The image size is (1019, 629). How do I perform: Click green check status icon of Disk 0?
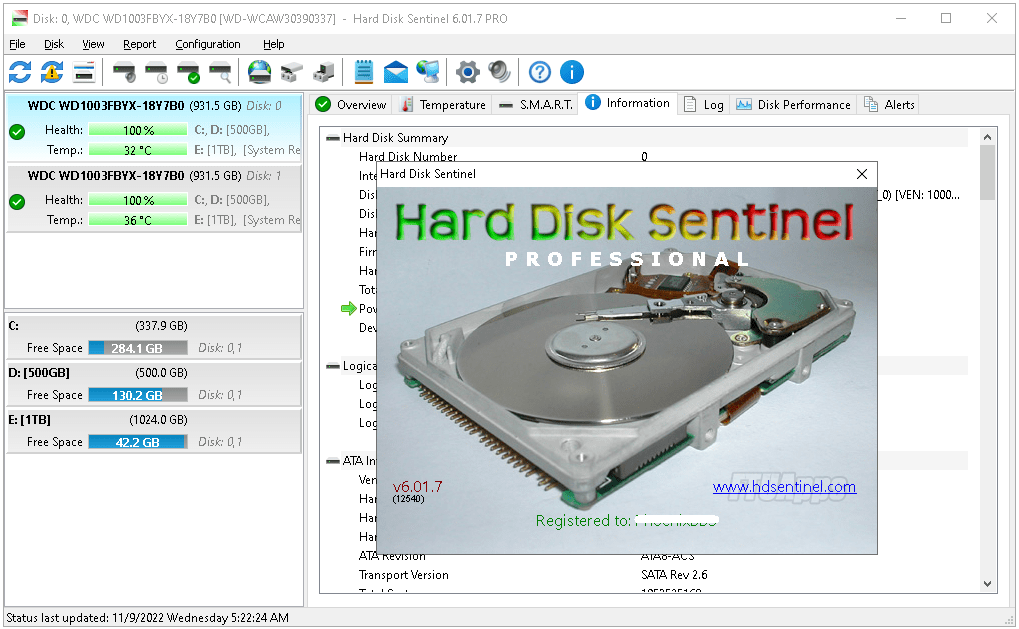[x=18, y=132]
